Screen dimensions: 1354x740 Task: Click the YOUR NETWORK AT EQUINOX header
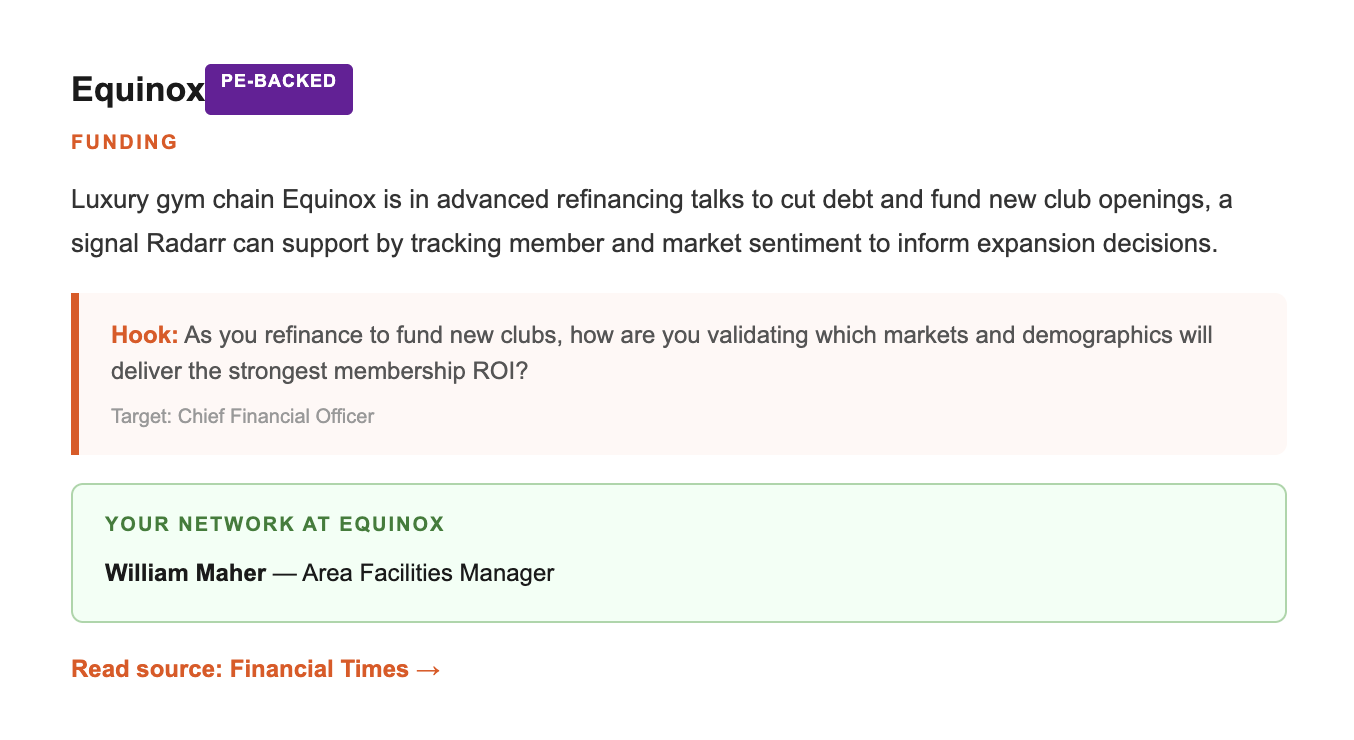tap(274, 524)
